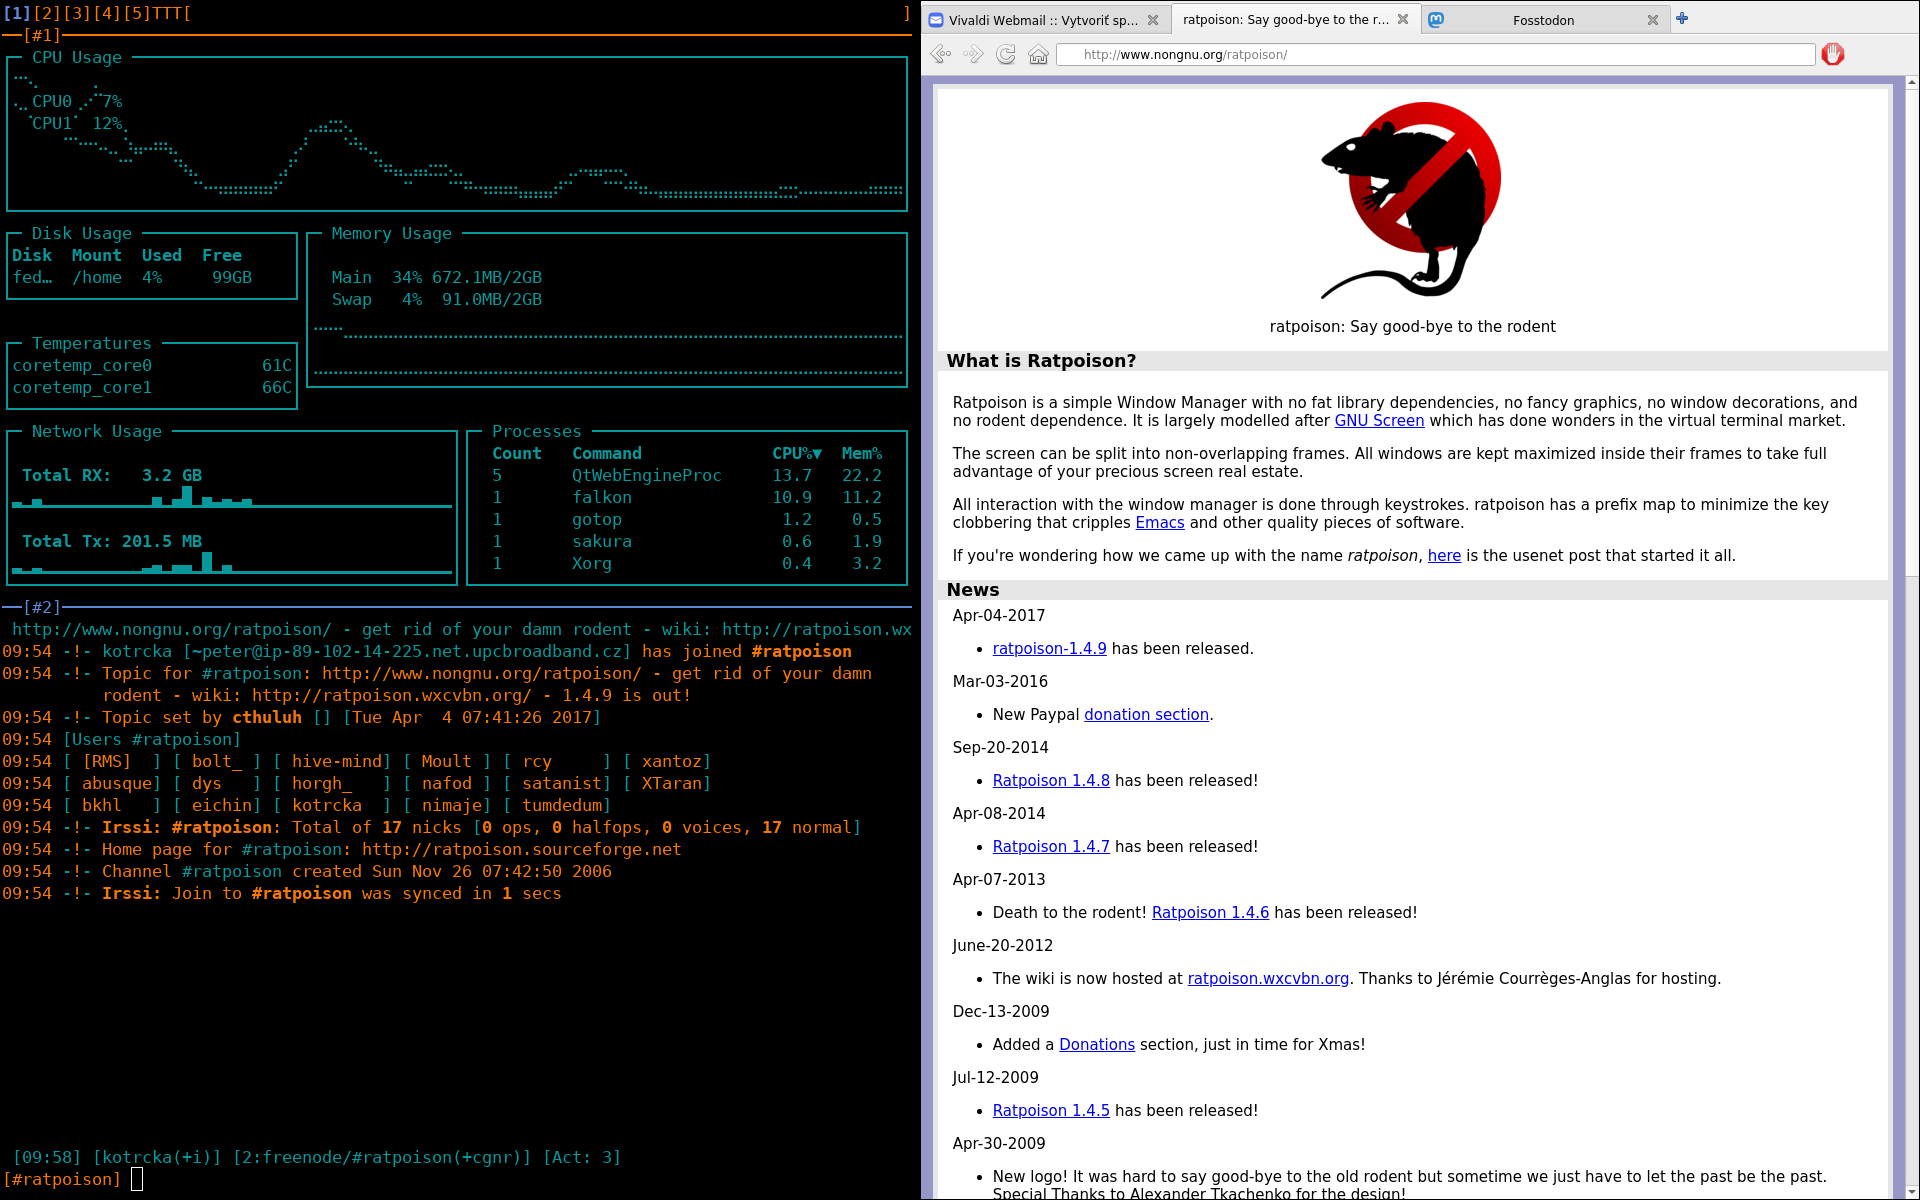
Task: Click the irssi #ratpoison input prompt
Action: pos(62,1180)
